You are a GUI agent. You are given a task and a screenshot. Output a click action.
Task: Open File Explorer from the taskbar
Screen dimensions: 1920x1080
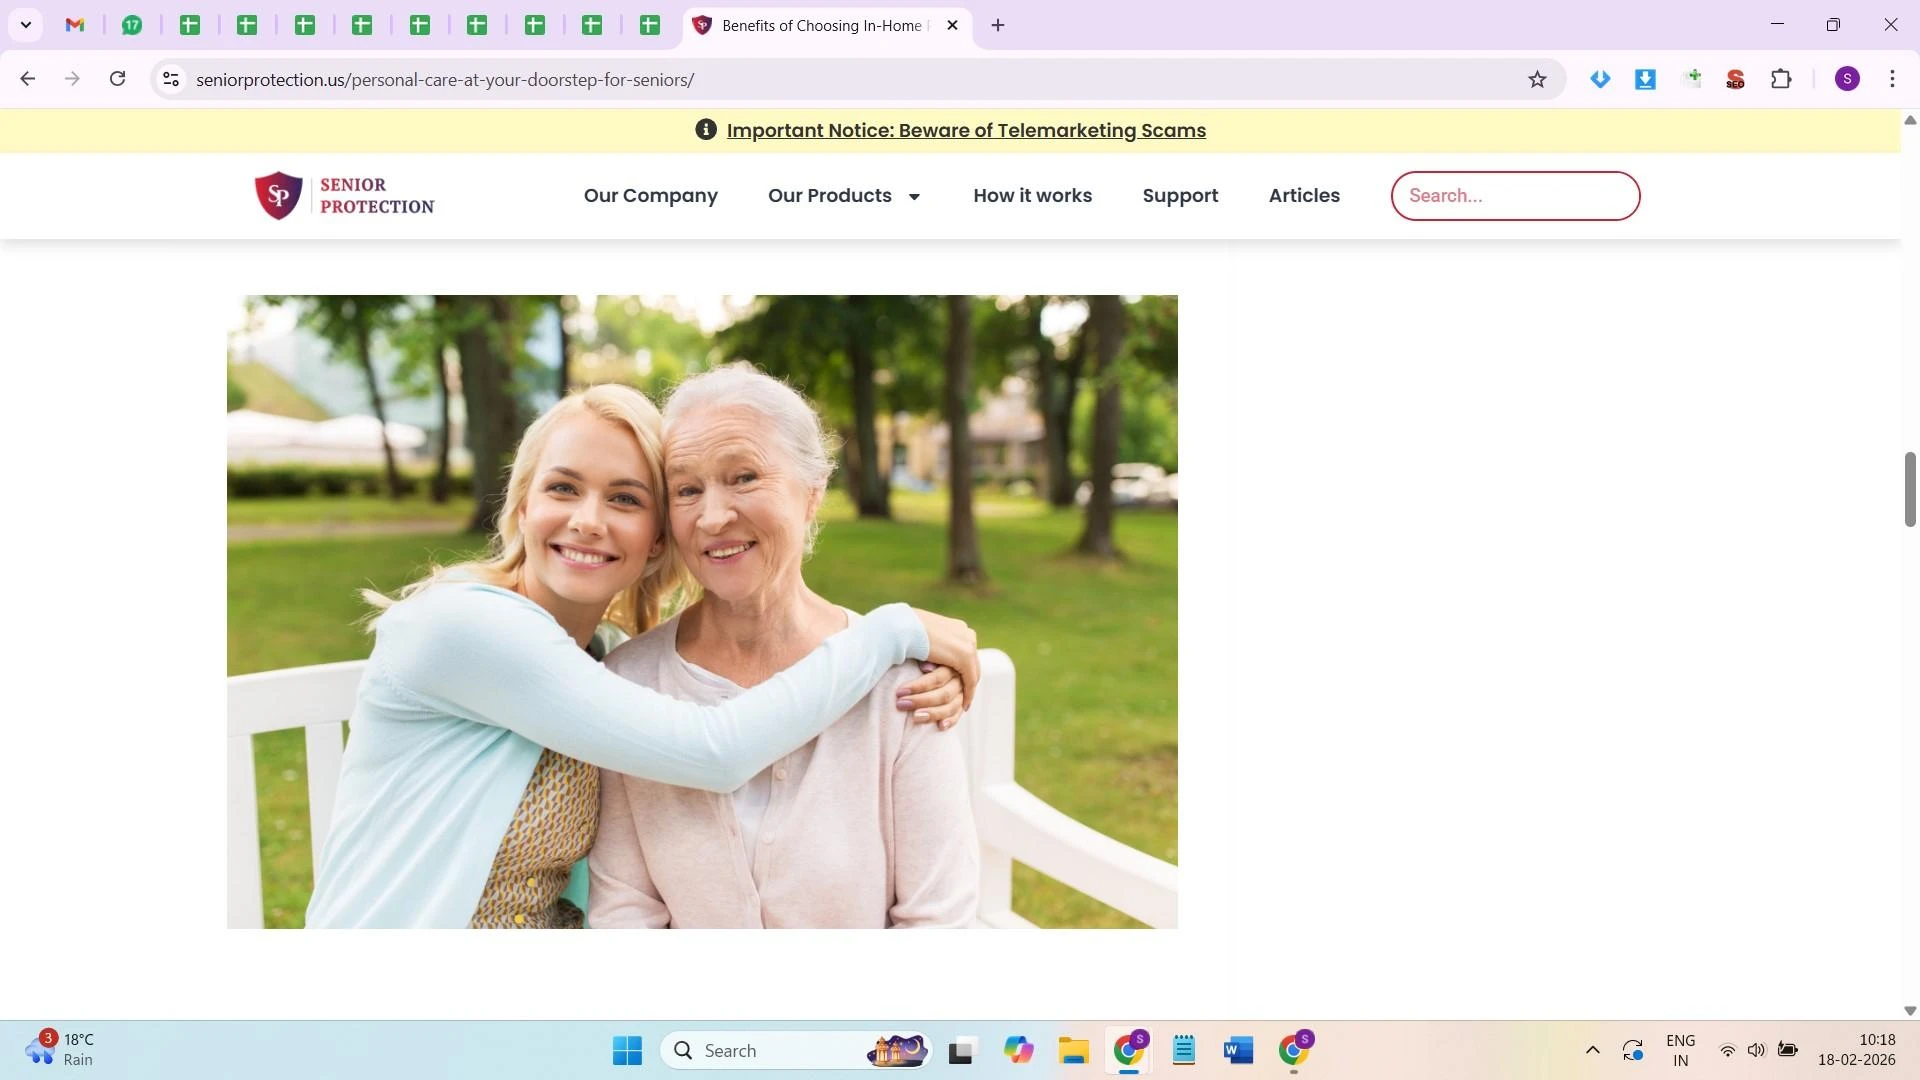coord(1074,1051)
